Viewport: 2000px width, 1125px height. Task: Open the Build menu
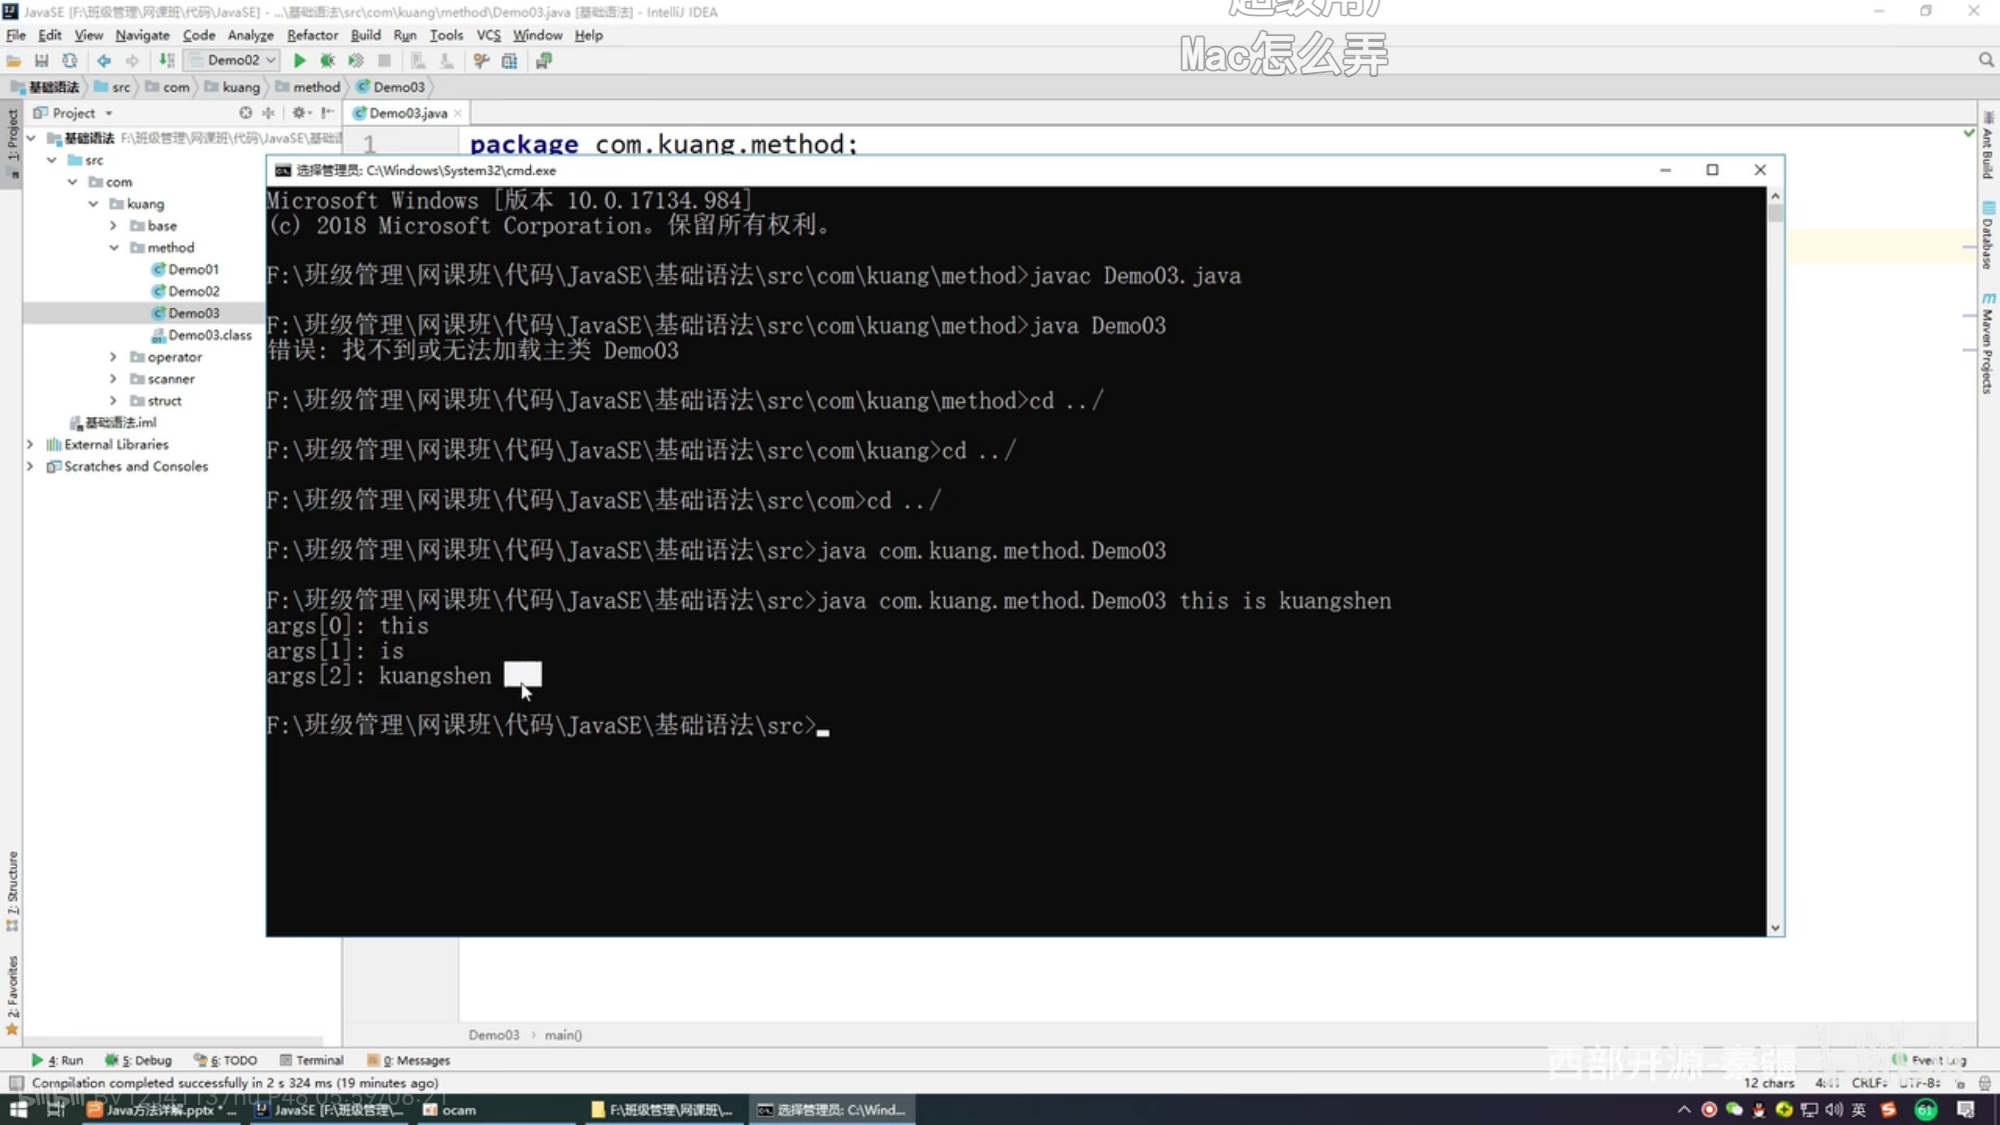click(x=365, y=35)
